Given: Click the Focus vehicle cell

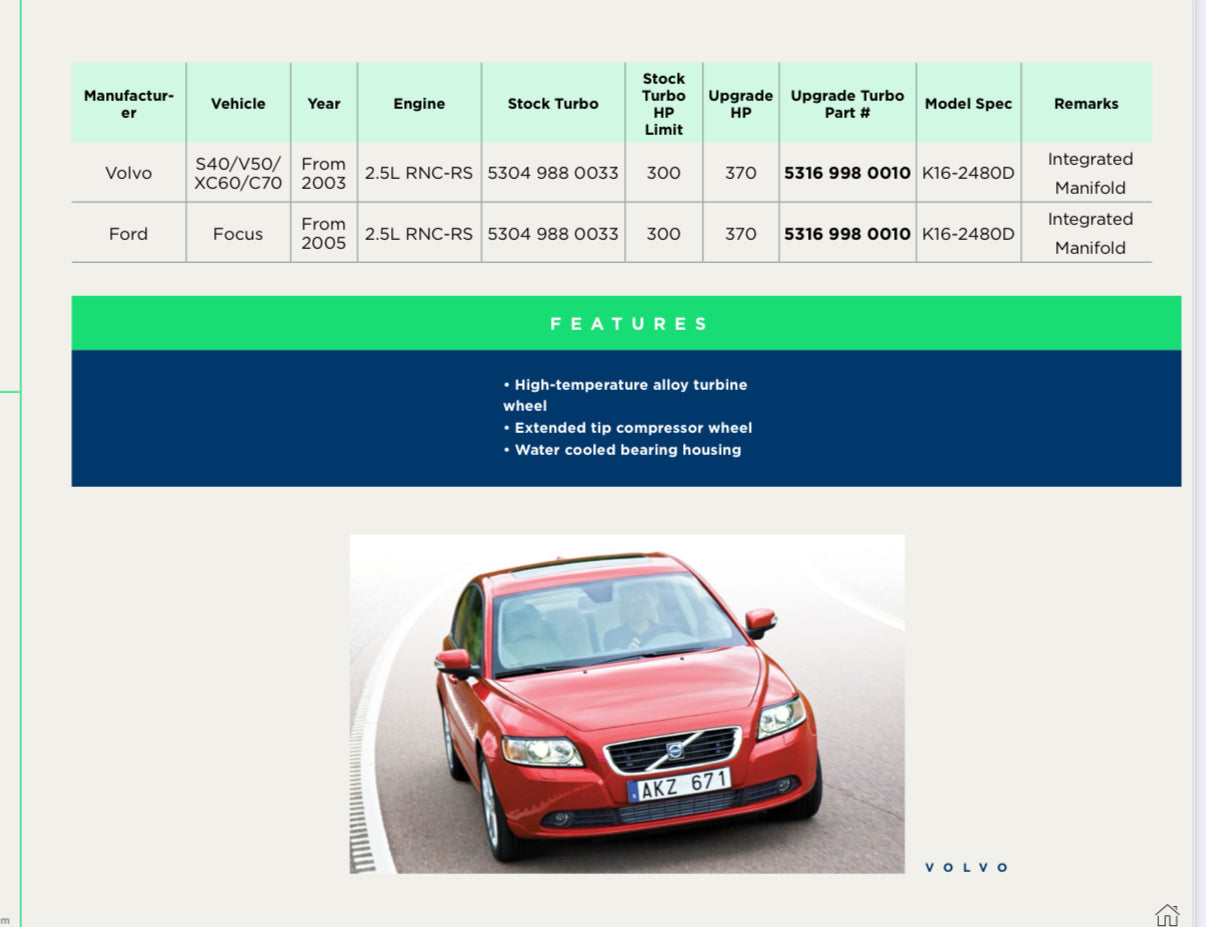Looking at the screenshot, I should point(238,233).
